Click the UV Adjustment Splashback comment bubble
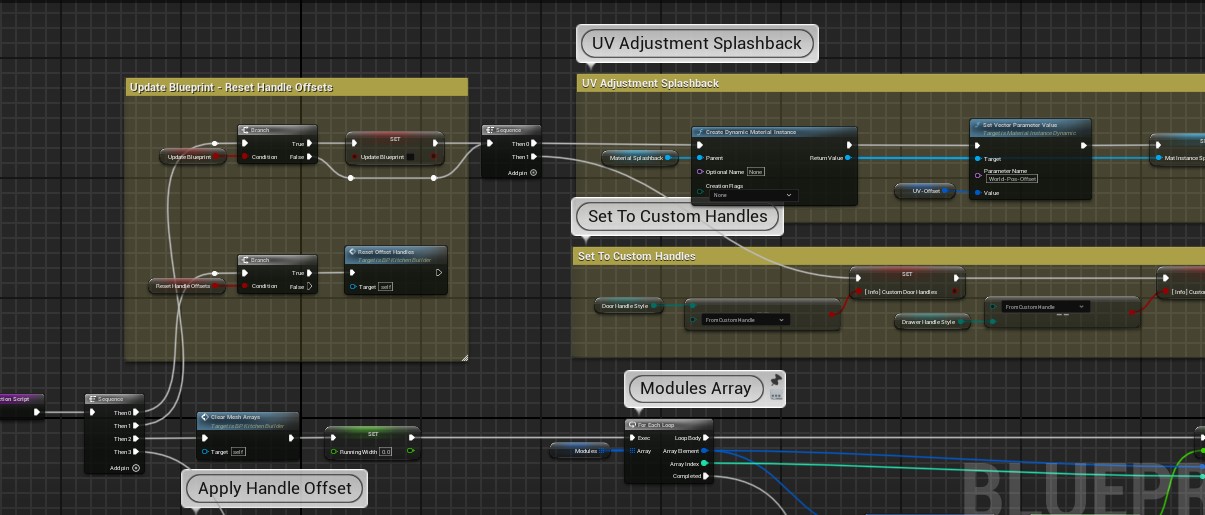The width and height of the screenshot is (1205, 515). click(x=697, y=43)
